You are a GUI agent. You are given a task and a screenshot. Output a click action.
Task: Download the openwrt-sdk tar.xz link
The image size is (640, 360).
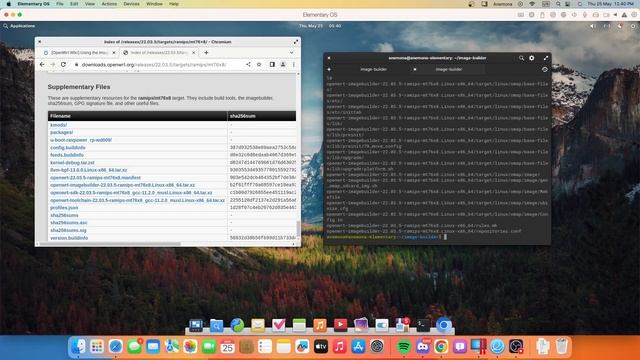131,192
